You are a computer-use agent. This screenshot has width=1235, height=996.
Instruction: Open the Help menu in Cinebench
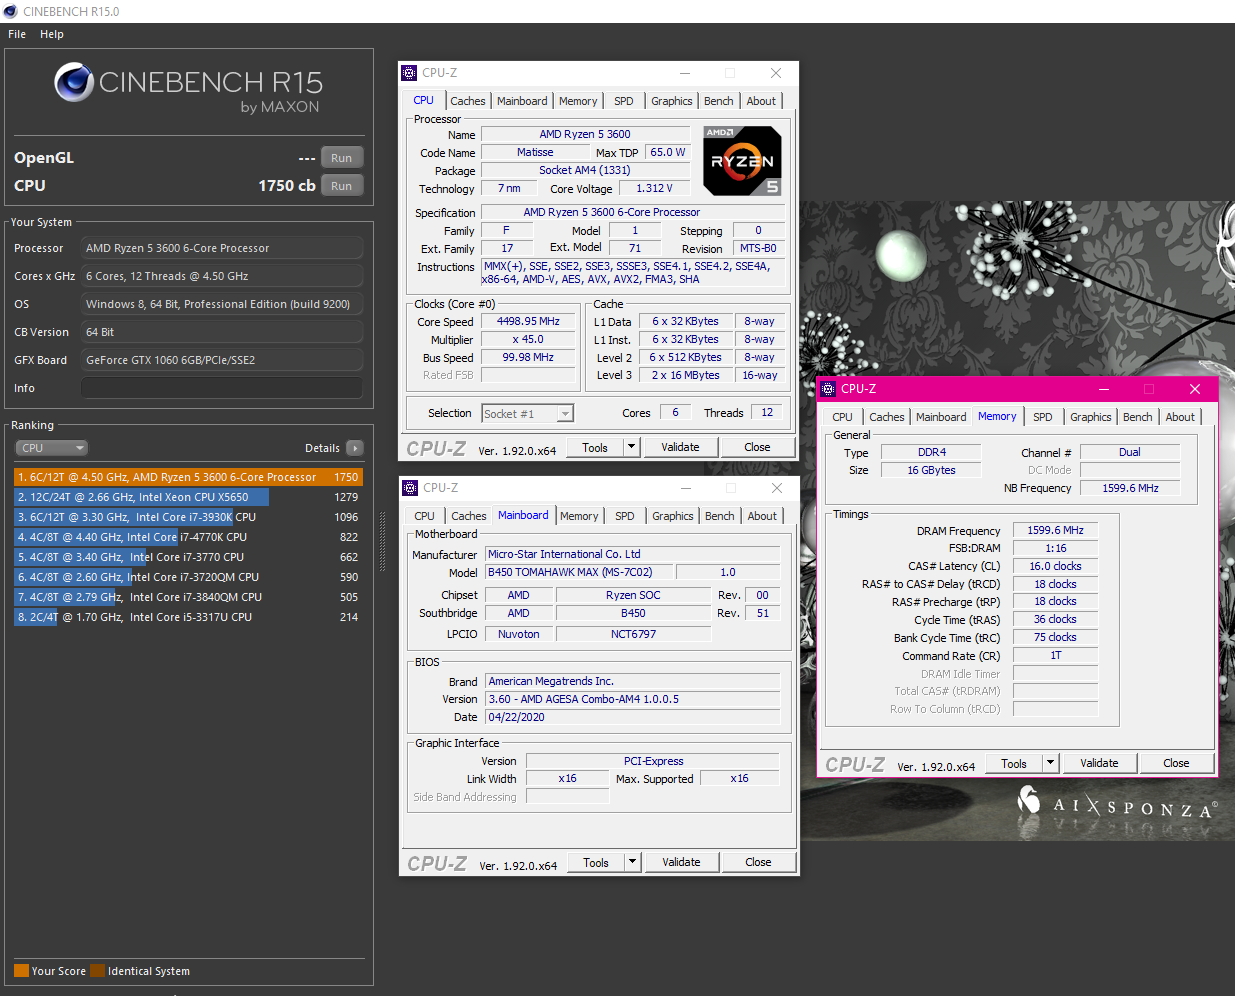click(52, 34)
